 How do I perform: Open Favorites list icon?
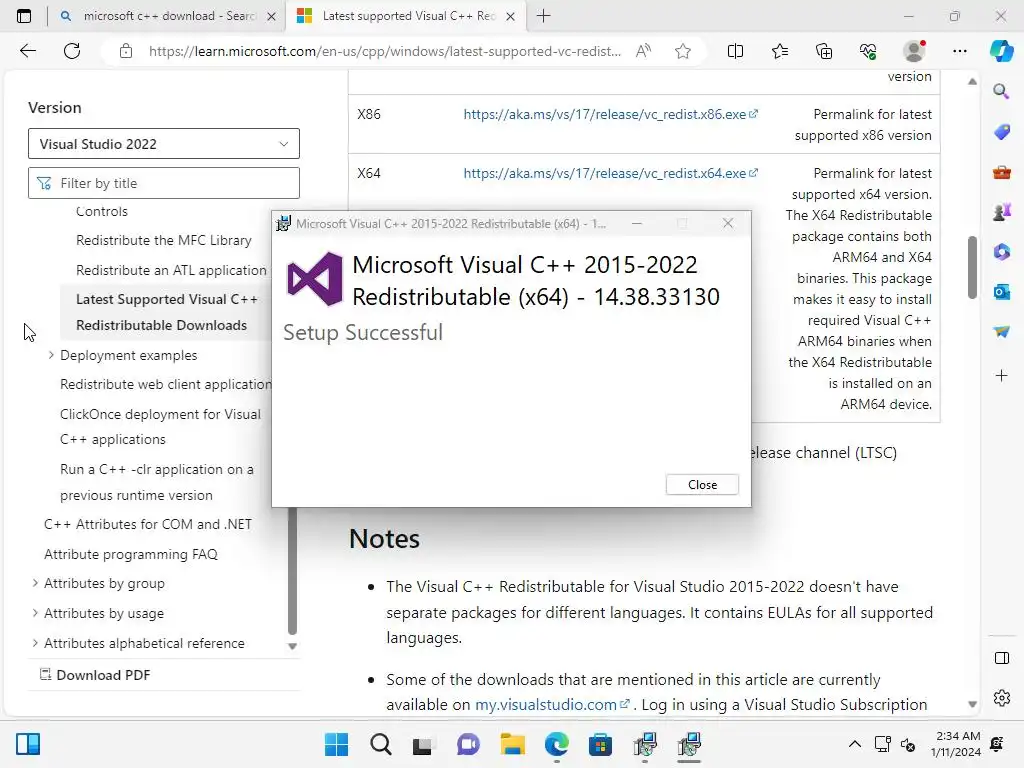[780, 51]
